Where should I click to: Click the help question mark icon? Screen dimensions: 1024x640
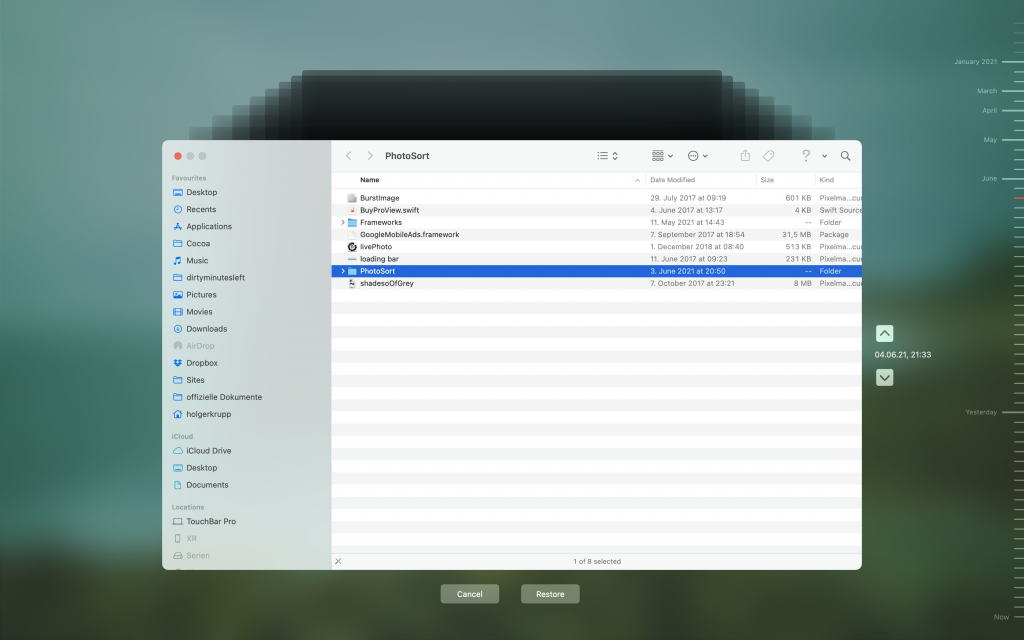(x=806, y=156)
